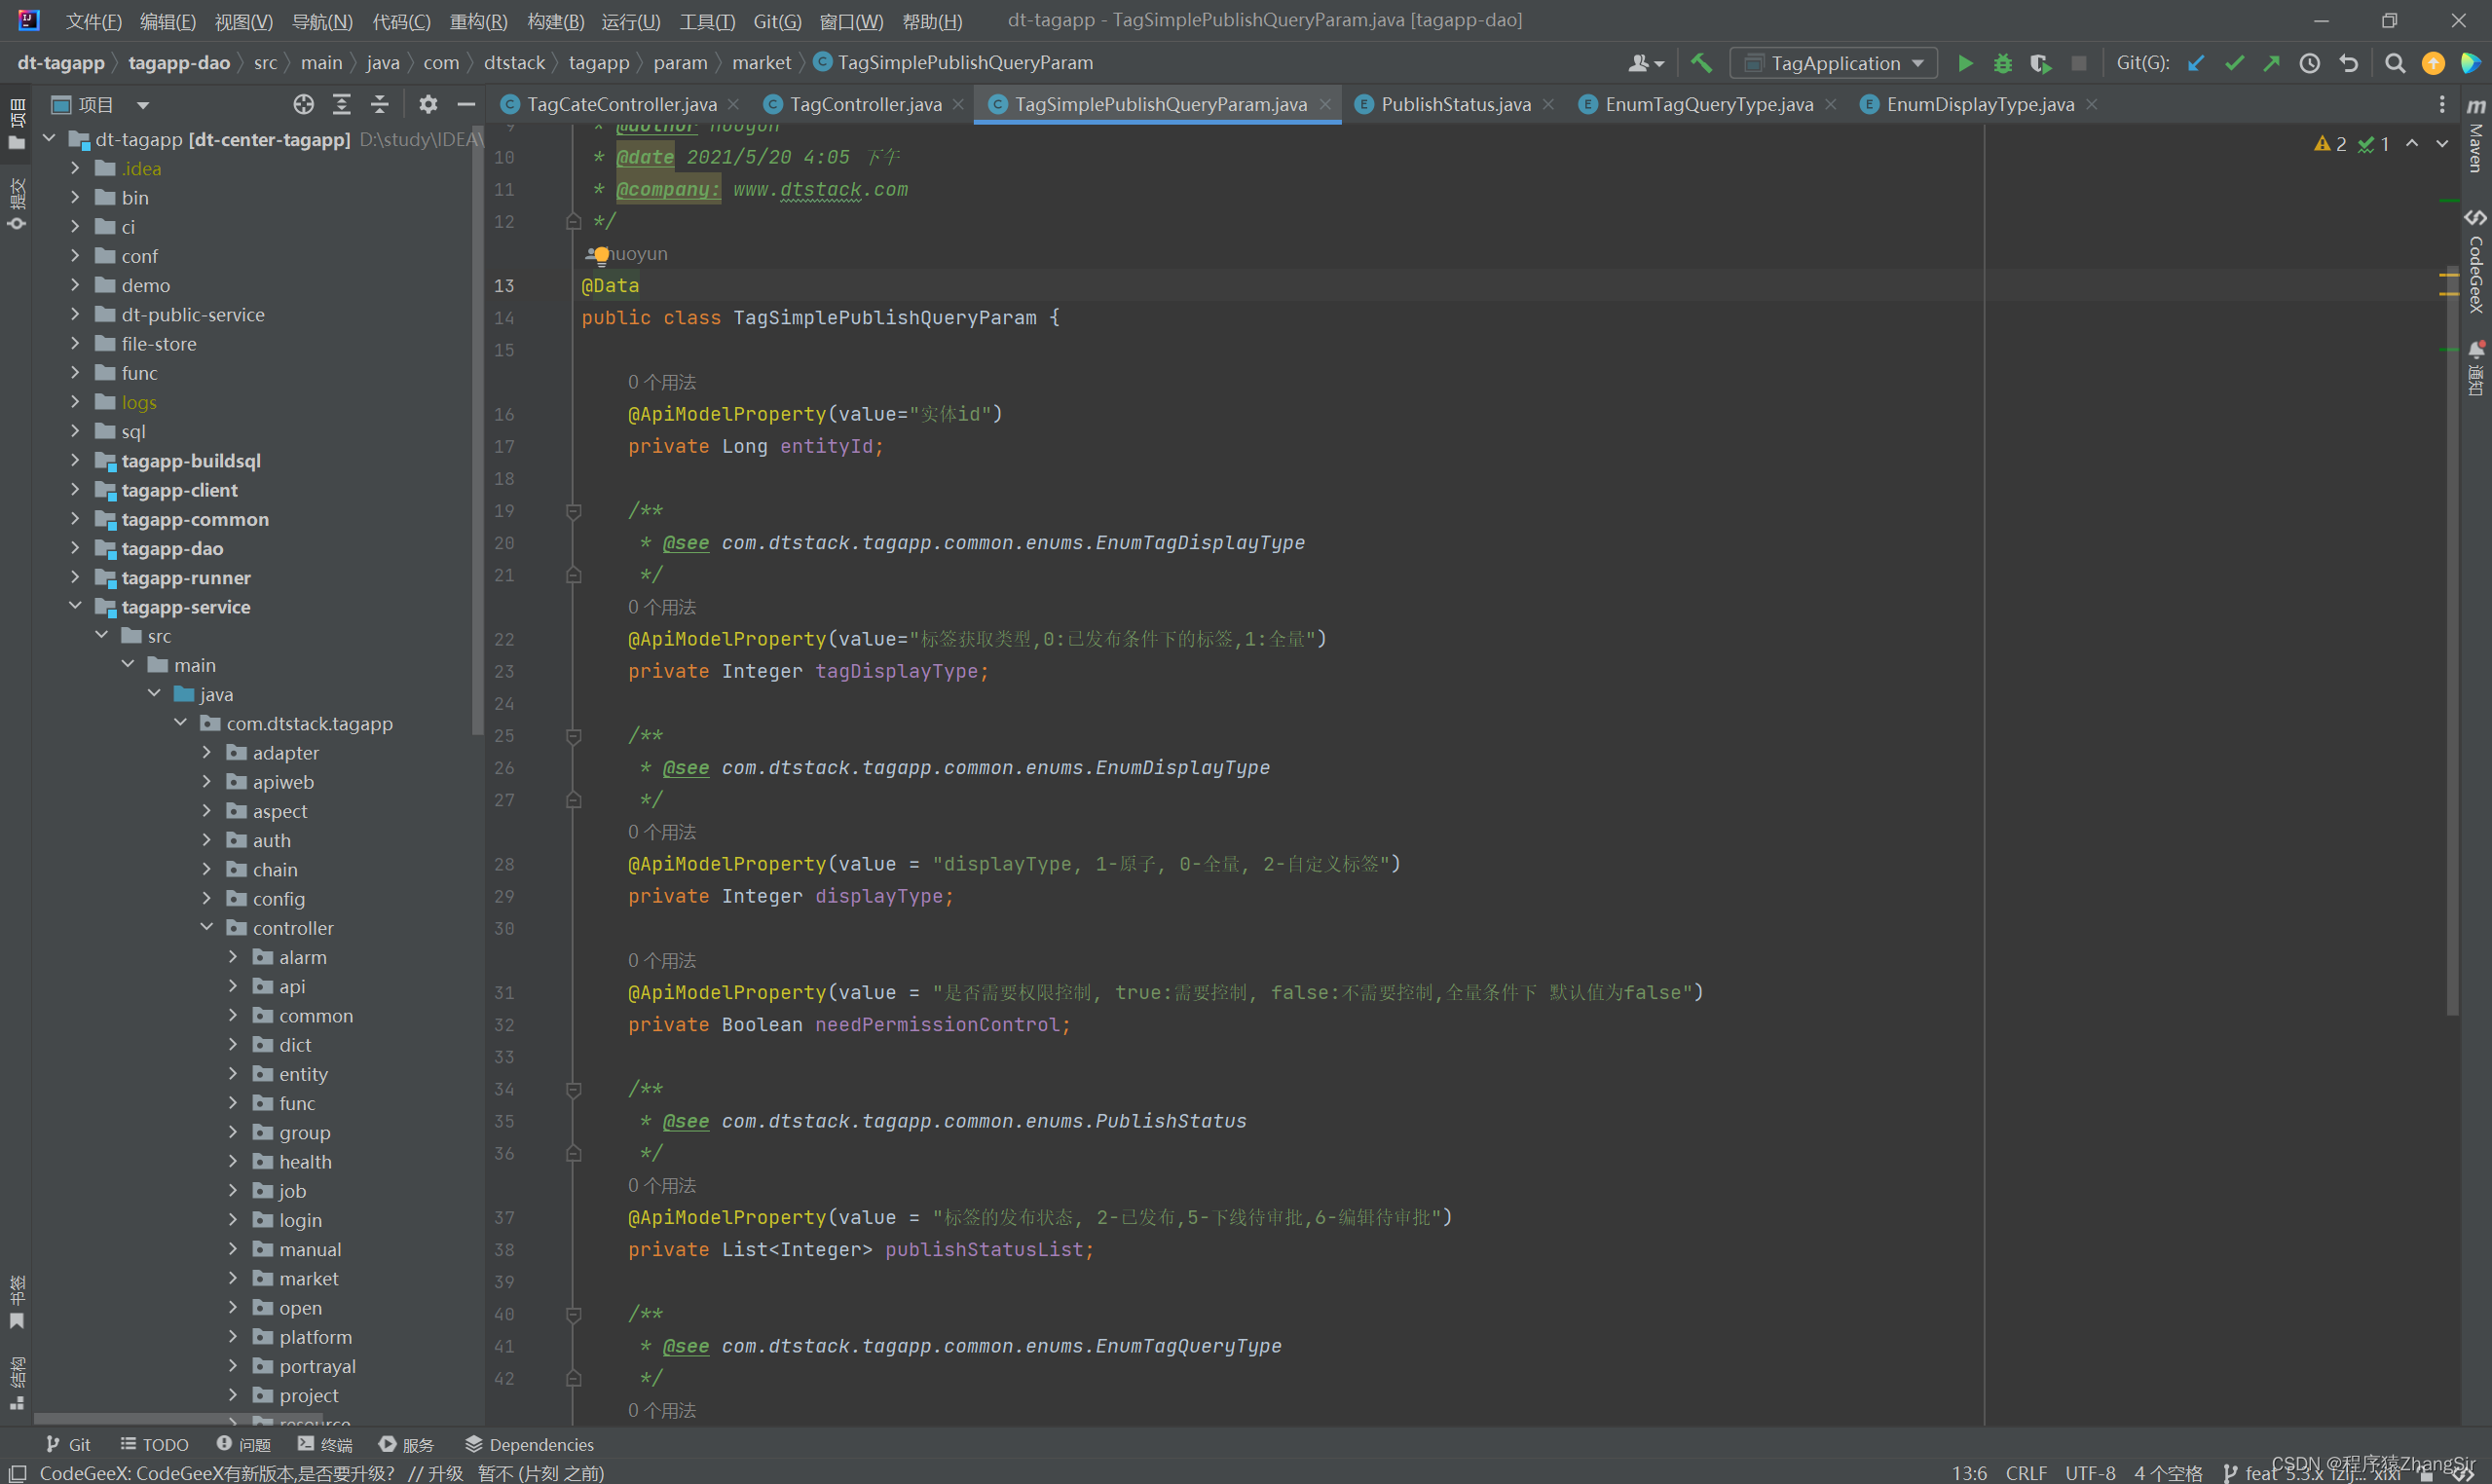This screenshot has width=2492, height=1484.
Task: Fold the Javadoc comment at line 19
Action: (574, 511)
